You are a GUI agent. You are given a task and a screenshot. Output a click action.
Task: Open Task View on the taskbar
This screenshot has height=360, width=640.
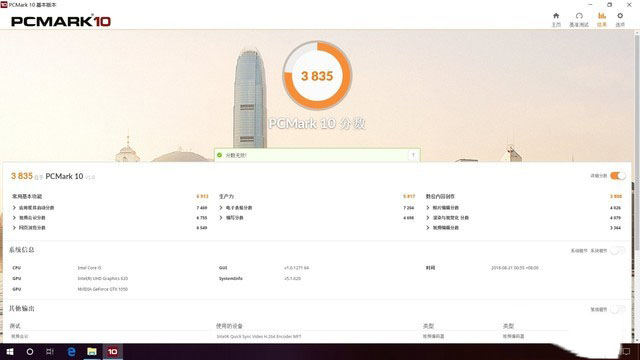[x=50, y=351]
